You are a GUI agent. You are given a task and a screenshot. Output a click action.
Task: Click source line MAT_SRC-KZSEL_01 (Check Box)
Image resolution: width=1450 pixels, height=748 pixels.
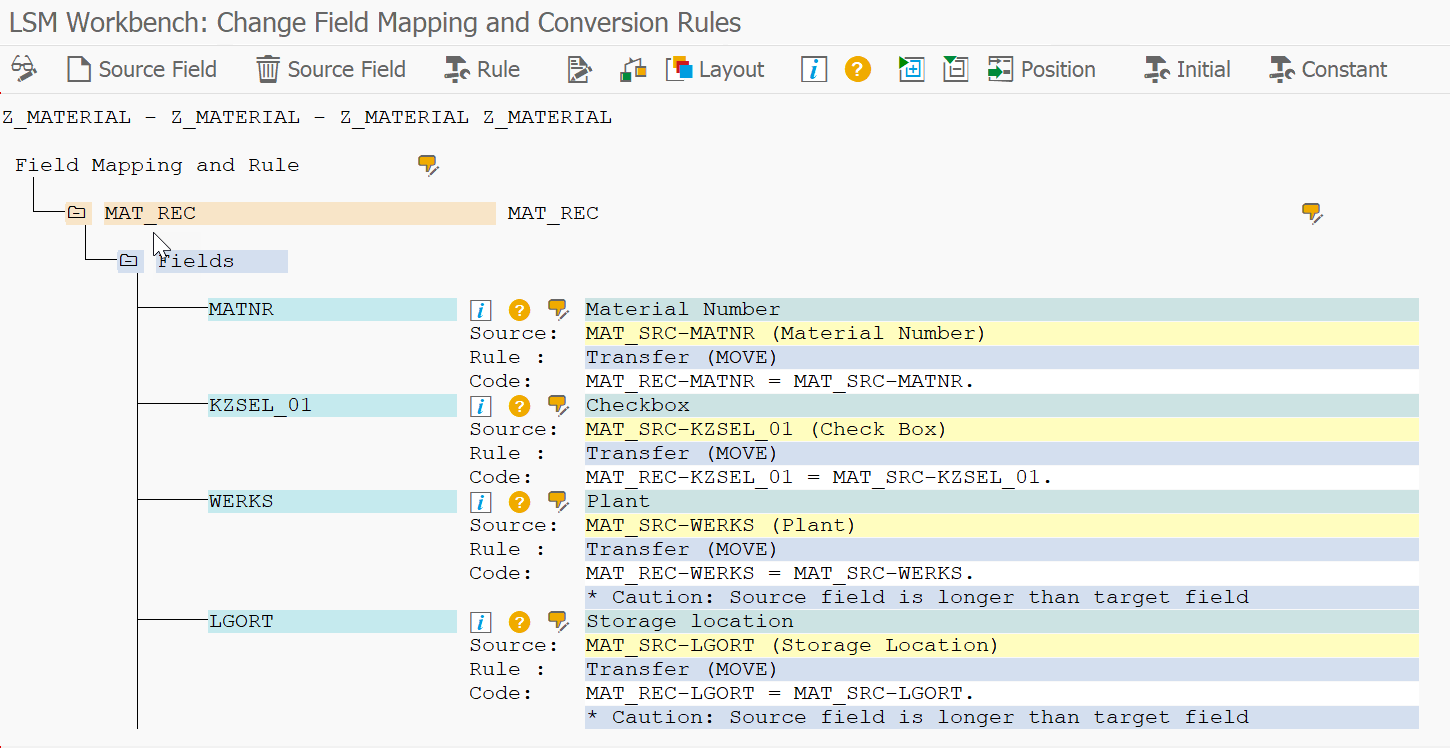pyautogui.click(x=1001, y=429)
